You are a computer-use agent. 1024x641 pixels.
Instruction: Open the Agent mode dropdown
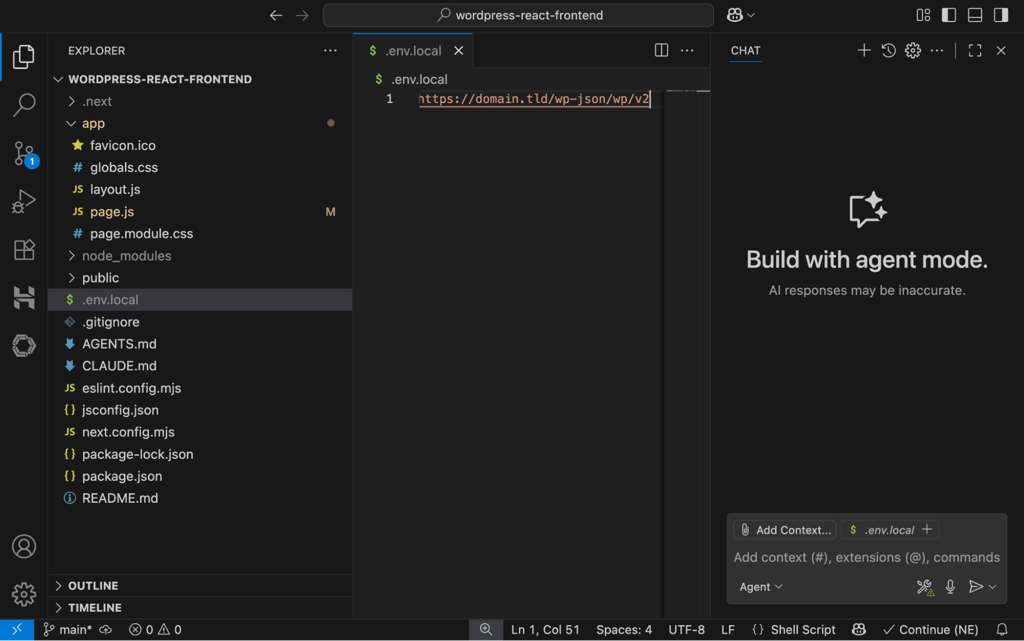(x=761, y=587)
